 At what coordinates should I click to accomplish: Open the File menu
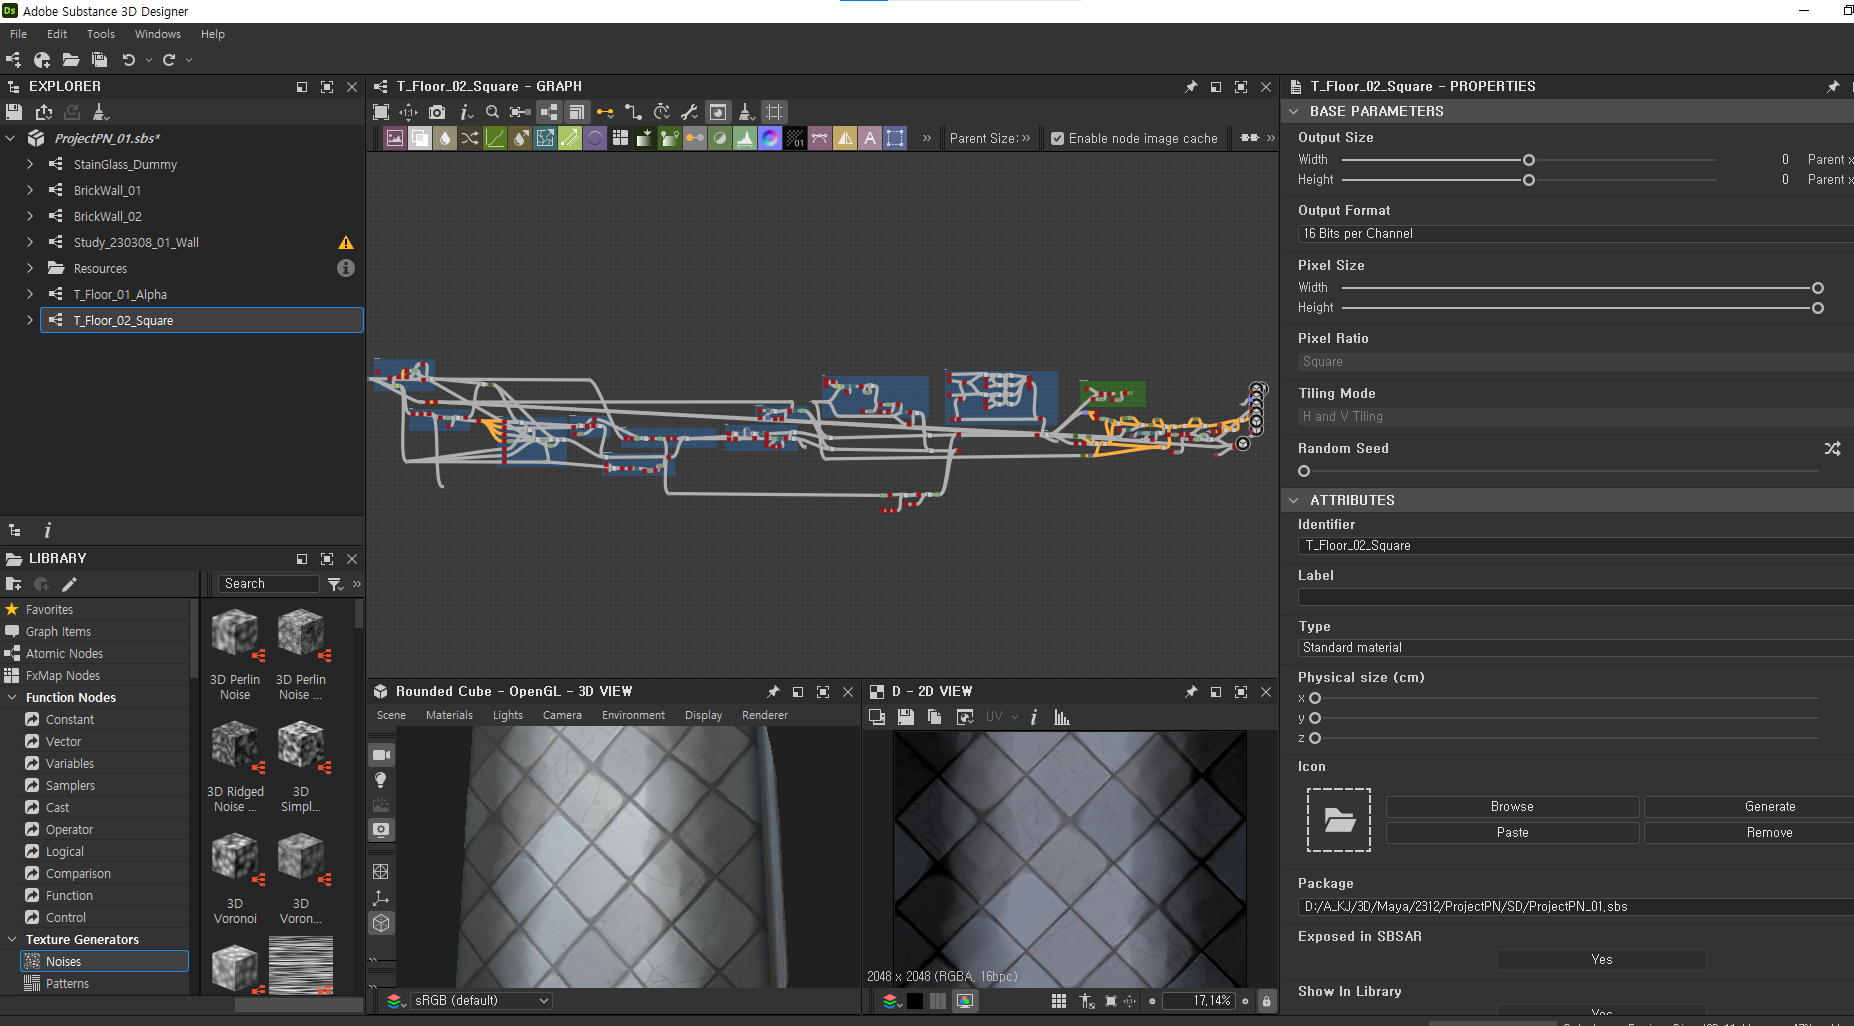[x=19, y=34]
